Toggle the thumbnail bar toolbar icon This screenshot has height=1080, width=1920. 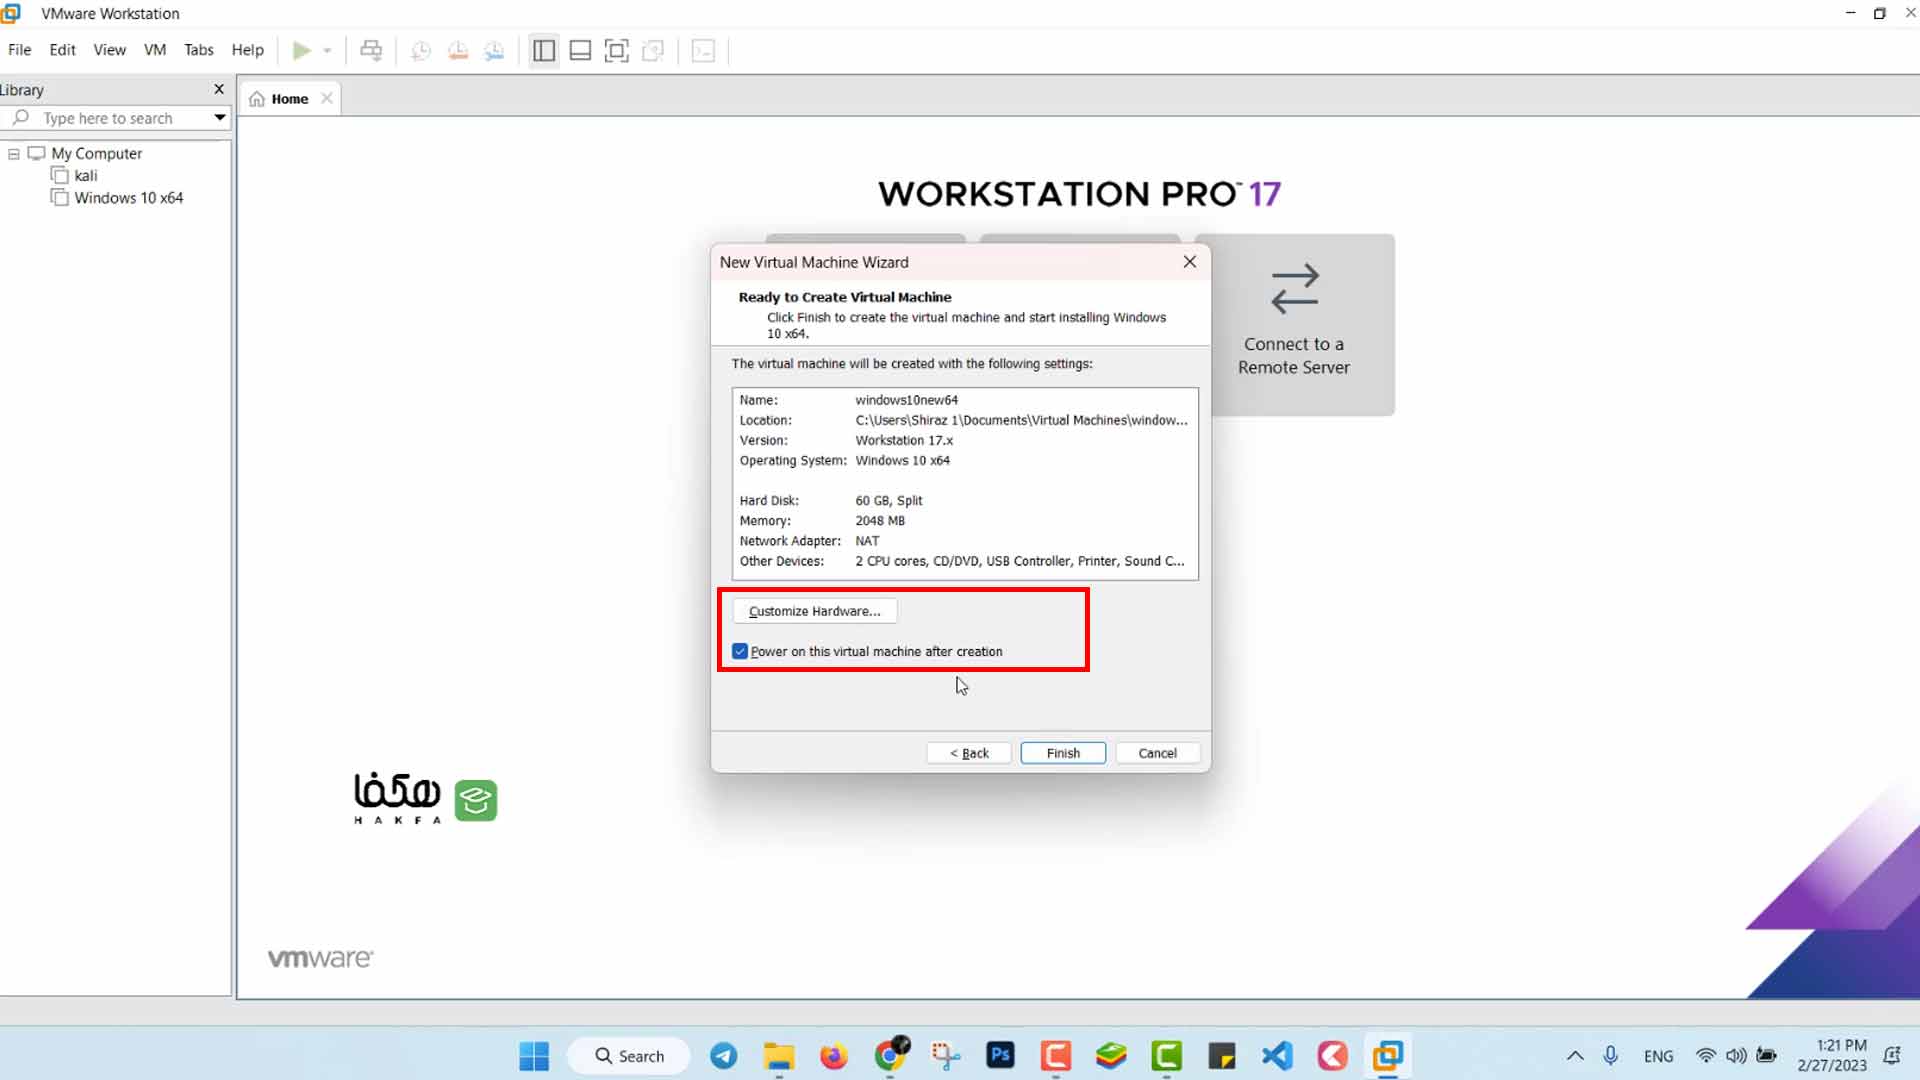580,50
